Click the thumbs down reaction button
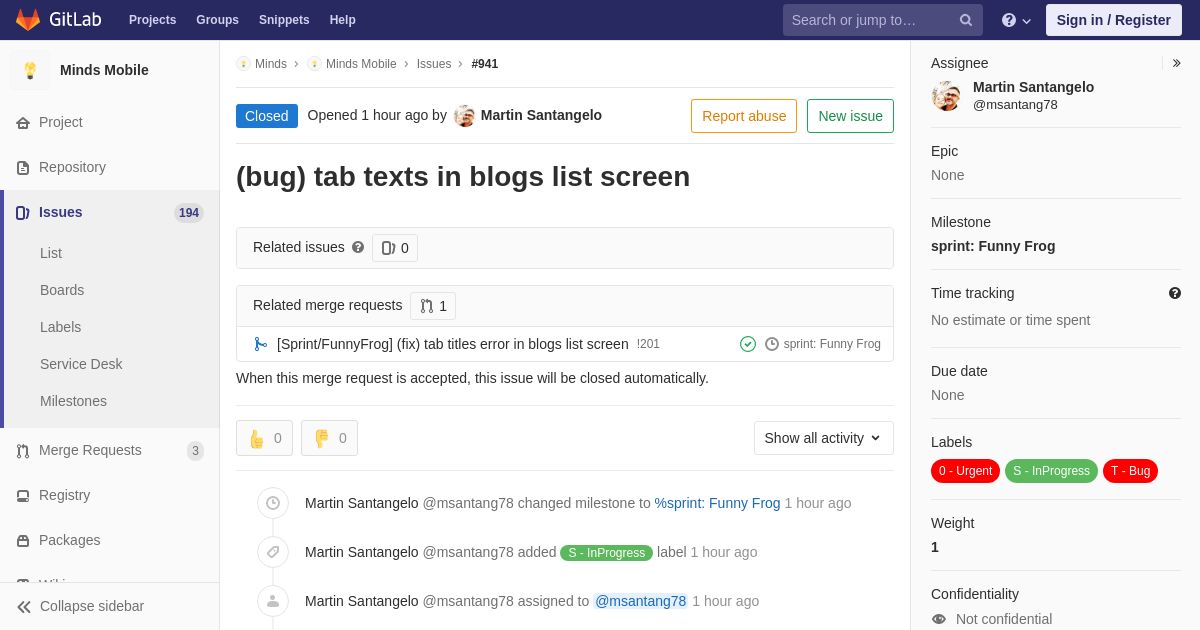 [x=329, y=438]
